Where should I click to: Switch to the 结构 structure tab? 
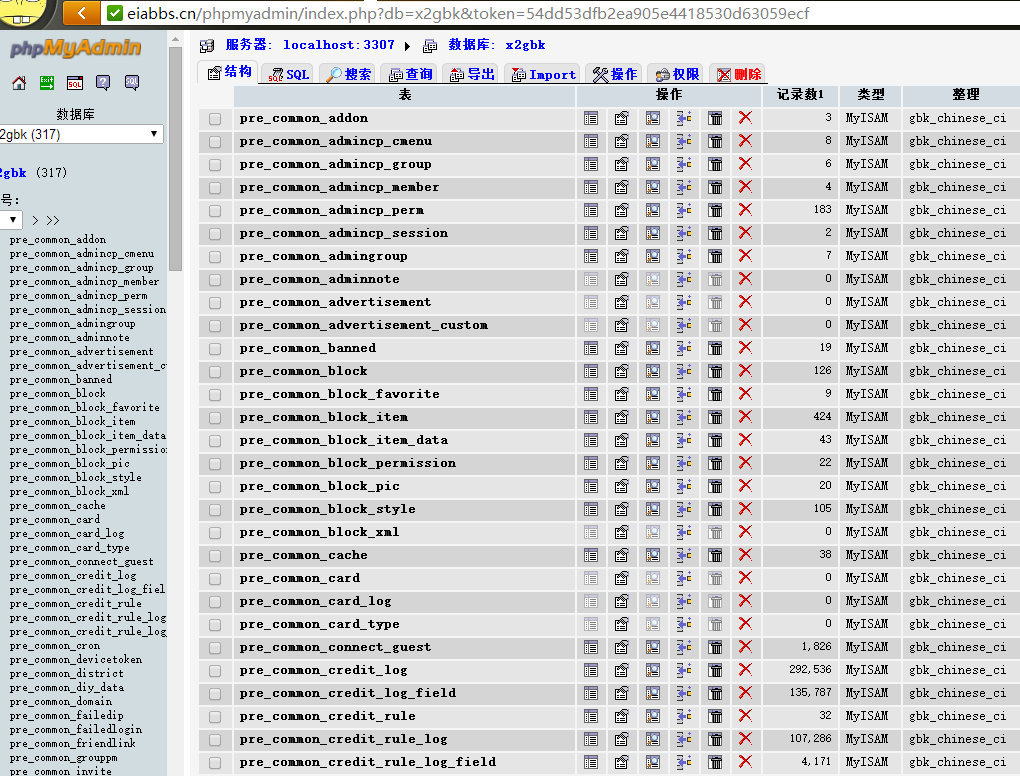pos(228,72)
